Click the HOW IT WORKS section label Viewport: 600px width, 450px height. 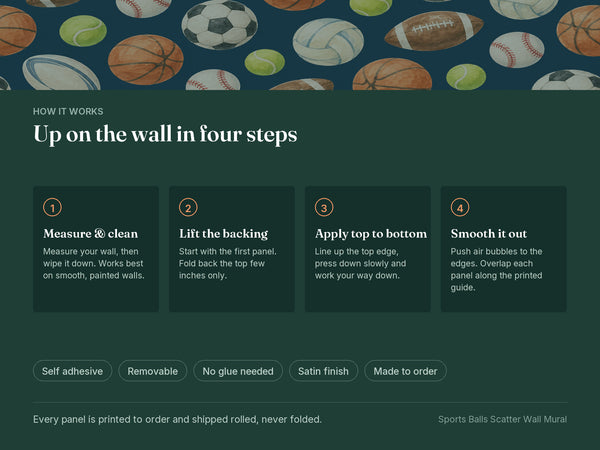(x=68, y=111)
